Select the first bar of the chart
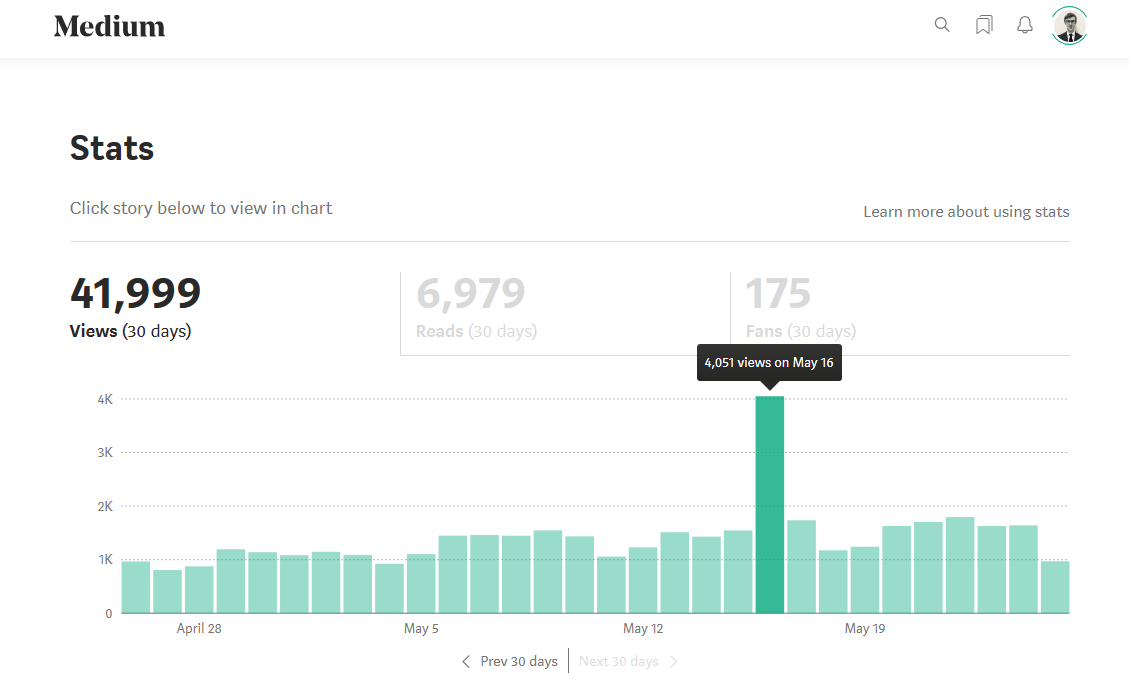Viewport: 1129px width, 691px height. [x=136, y=587]
